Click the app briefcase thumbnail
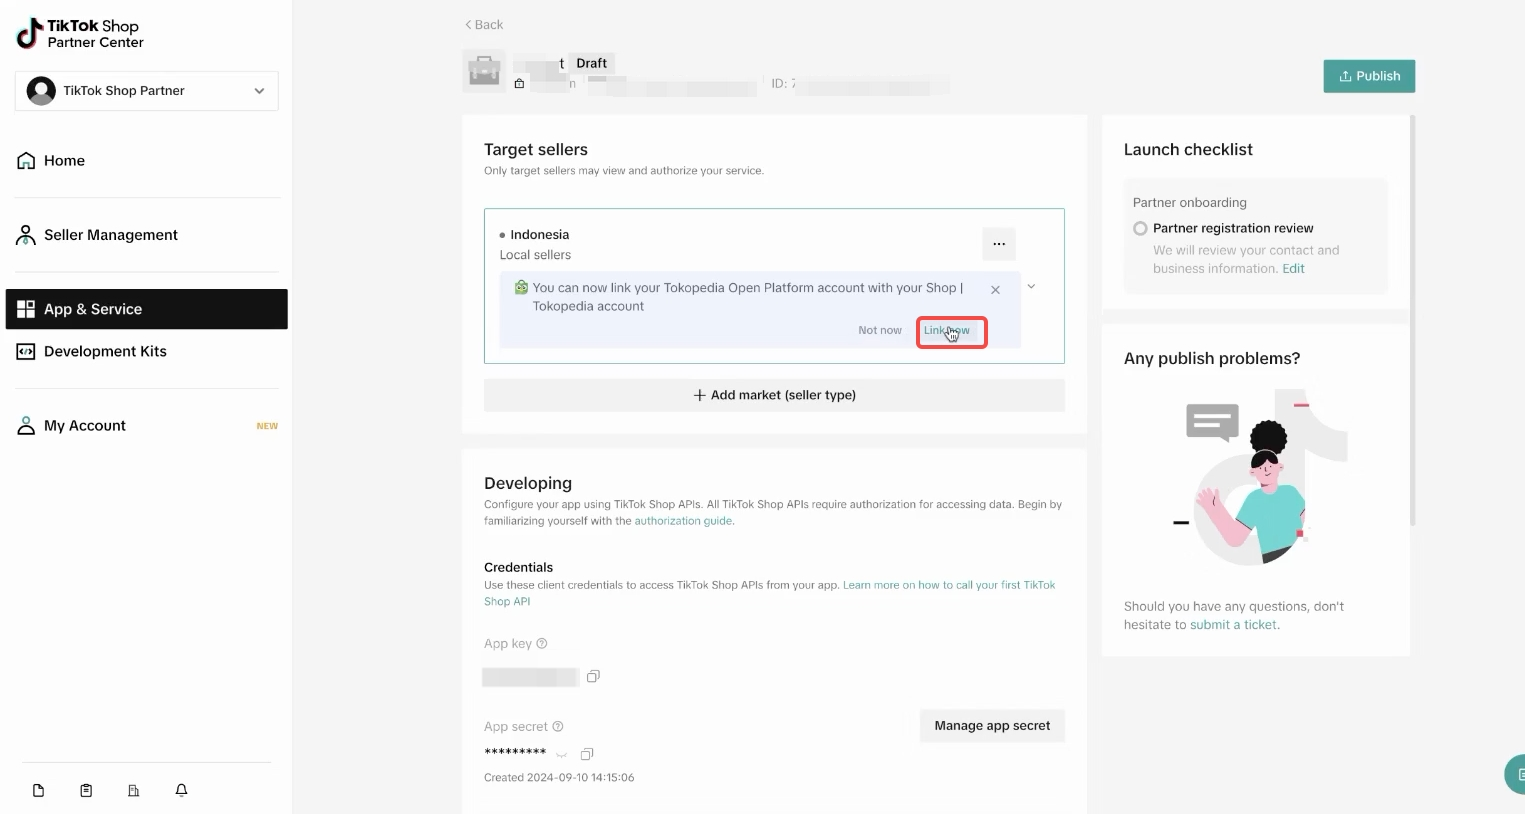This screenshot has width=1525, height=814. [484, 71]
